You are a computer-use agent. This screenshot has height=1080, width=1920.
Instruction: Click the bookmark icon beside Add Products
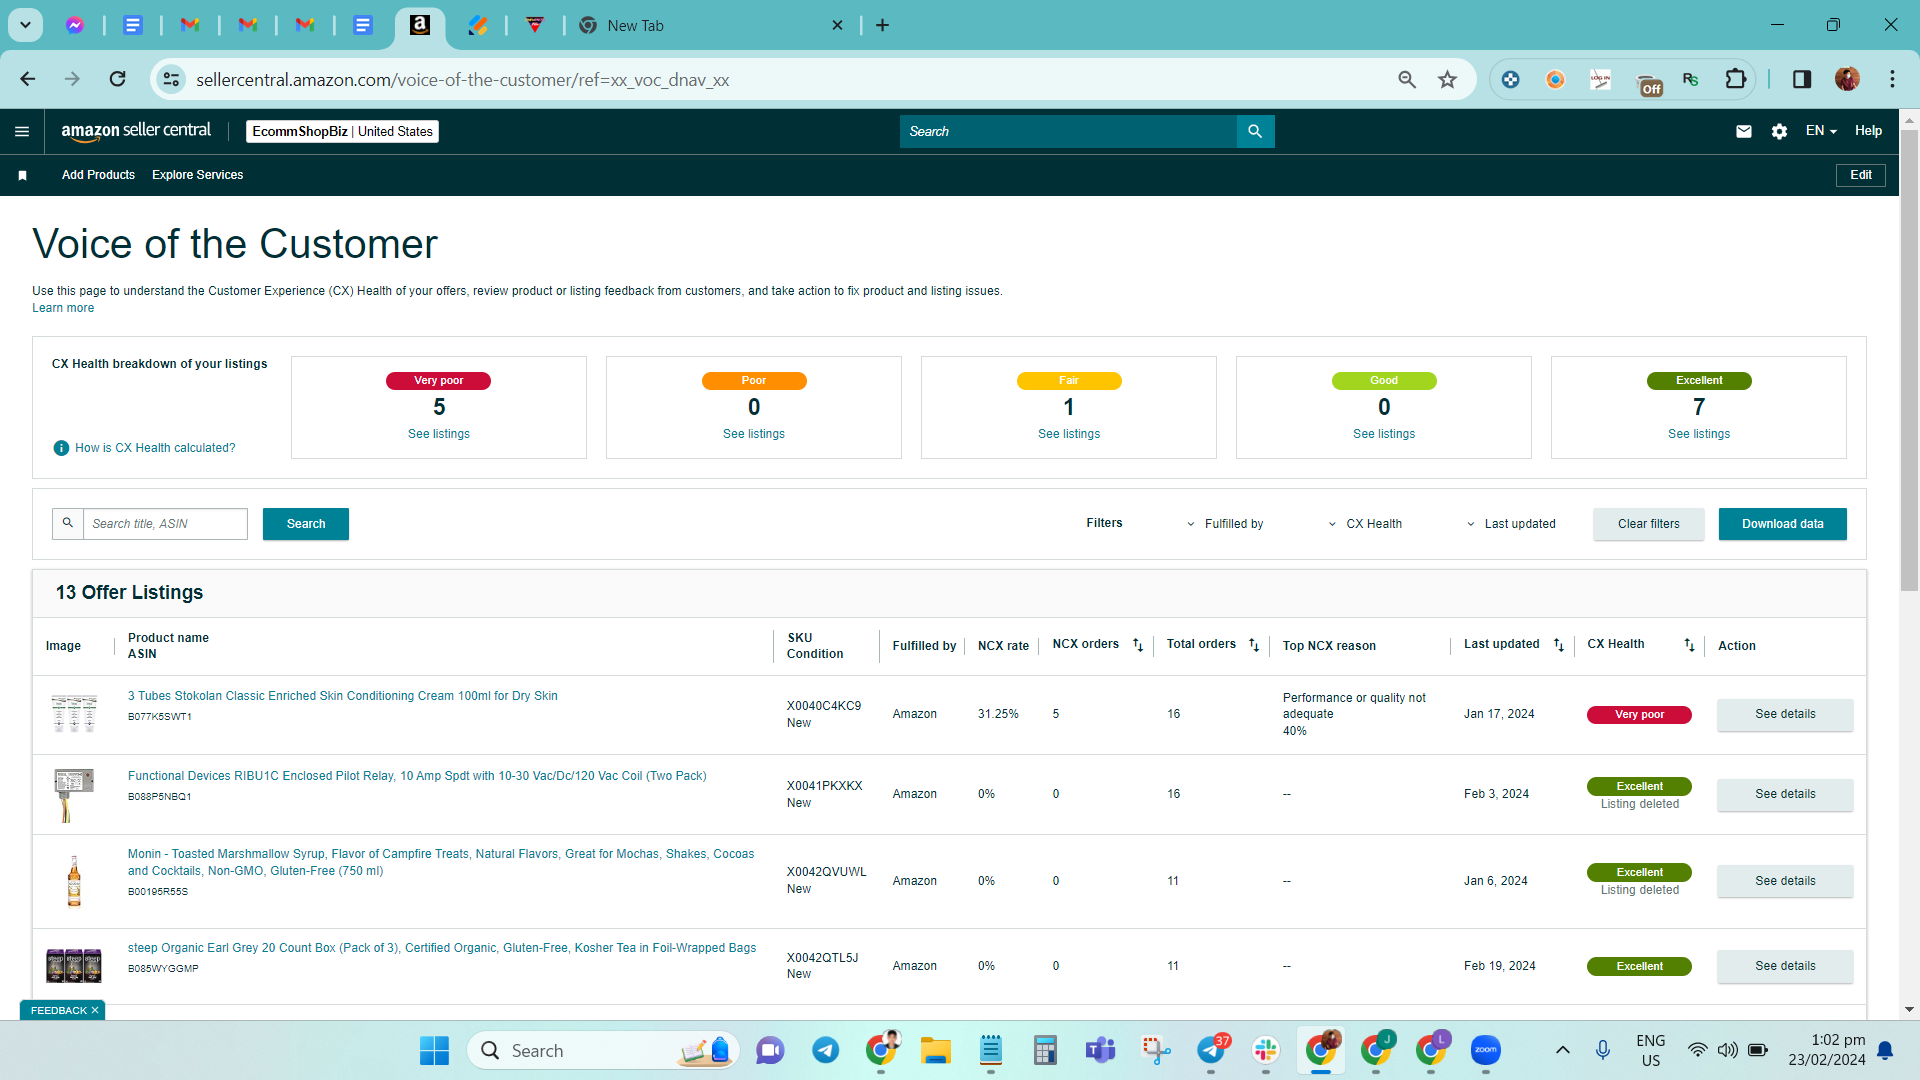pos(22,175)
